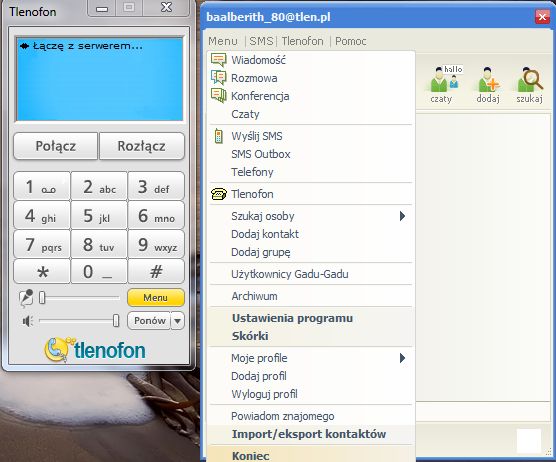Select Wyloguj profil menu item
The image size is (556, 462).
311,394
